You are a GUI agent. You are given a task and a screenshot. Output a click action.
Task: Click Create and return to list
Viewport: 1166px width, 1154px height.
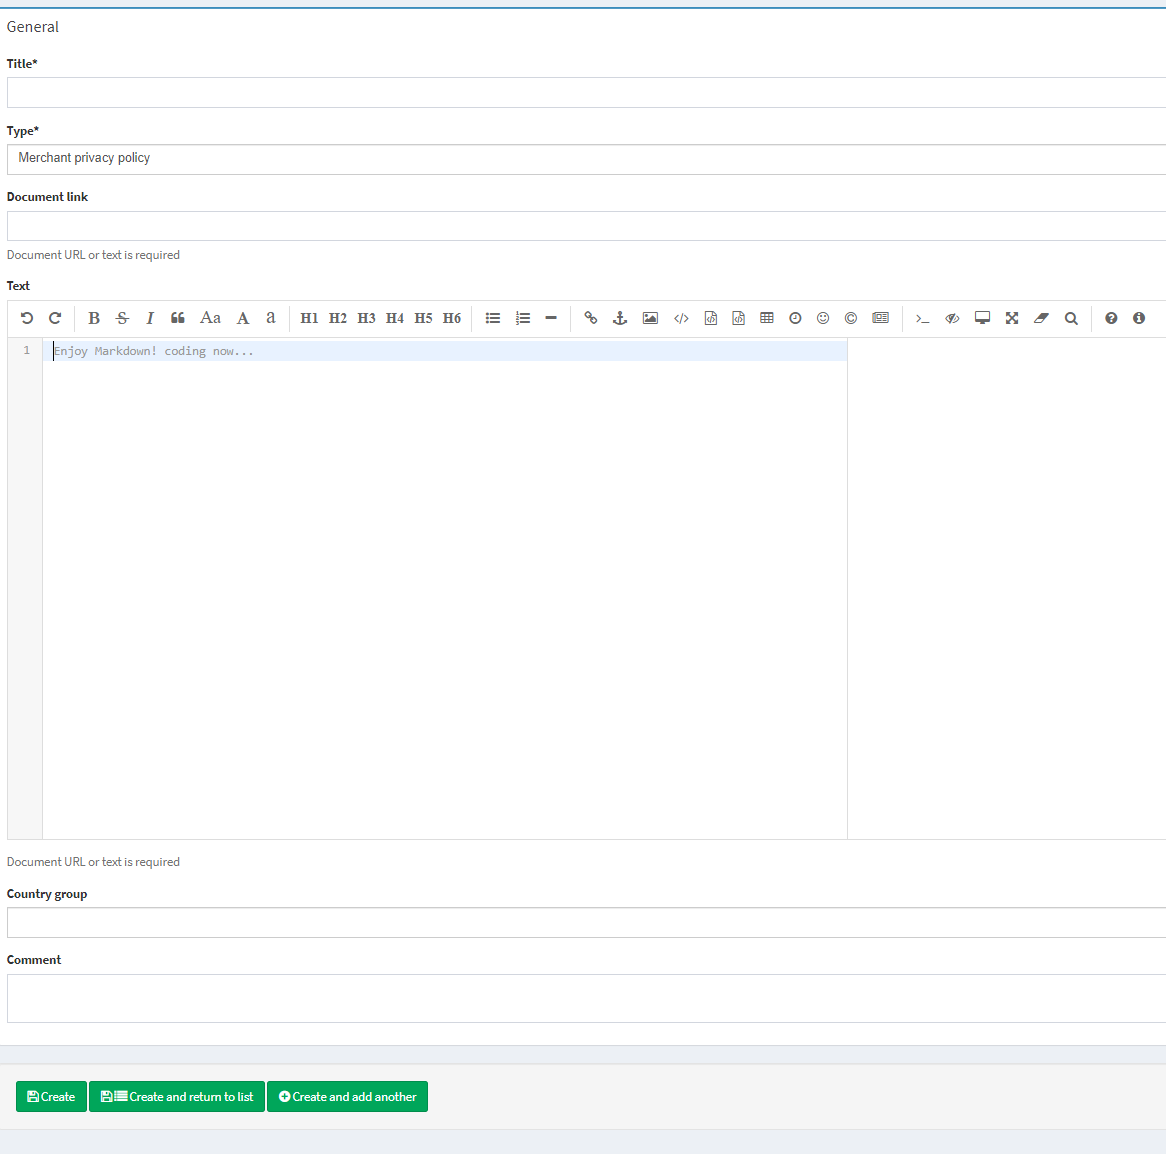tap(176, 1096)
